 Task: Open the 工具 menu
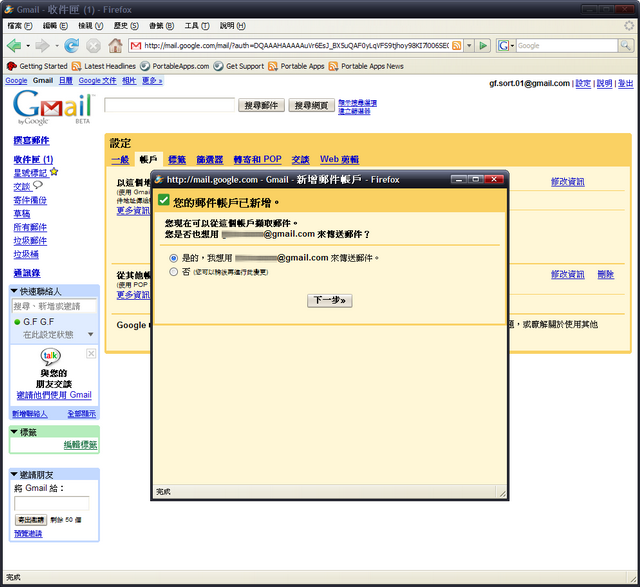197,26
